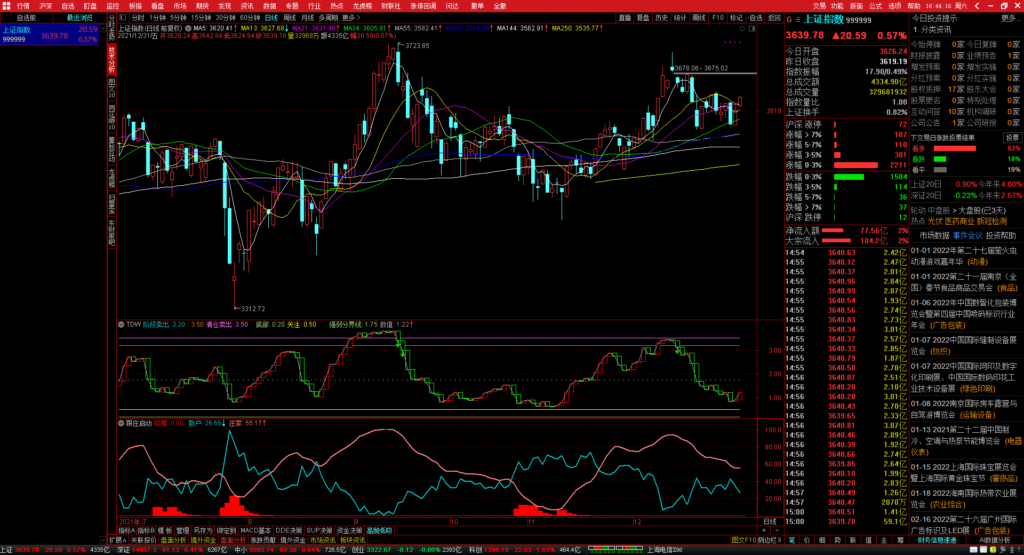This screenshot has height=555, width=1024.
Task: Toggle 自选 watchlist for this index
Action: [755, 18]
